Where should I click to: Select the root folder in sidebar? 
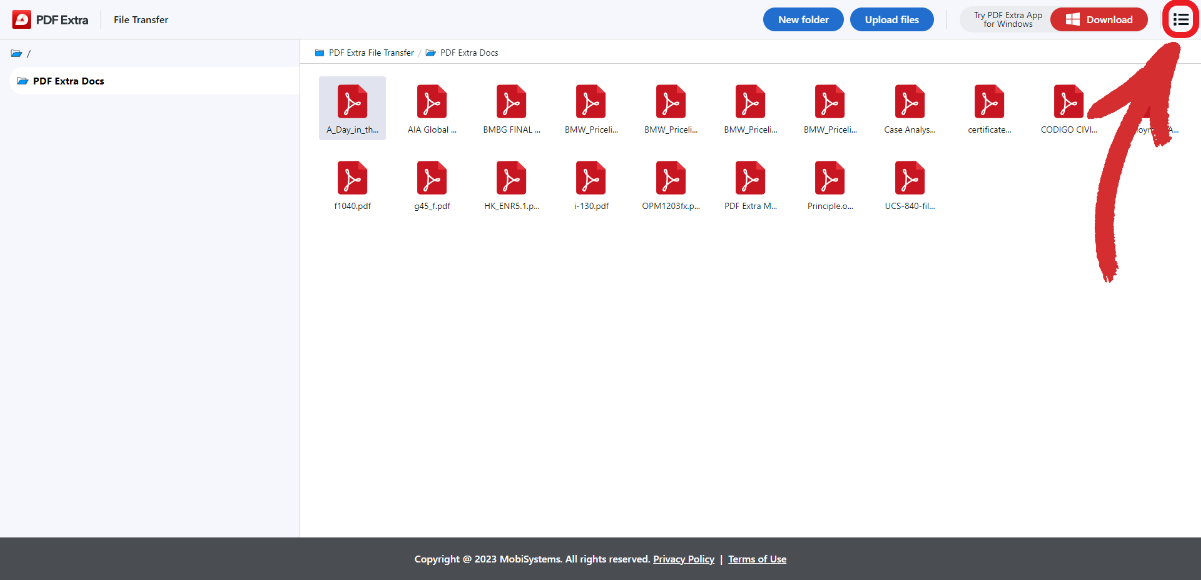click(x=20, y=53)
